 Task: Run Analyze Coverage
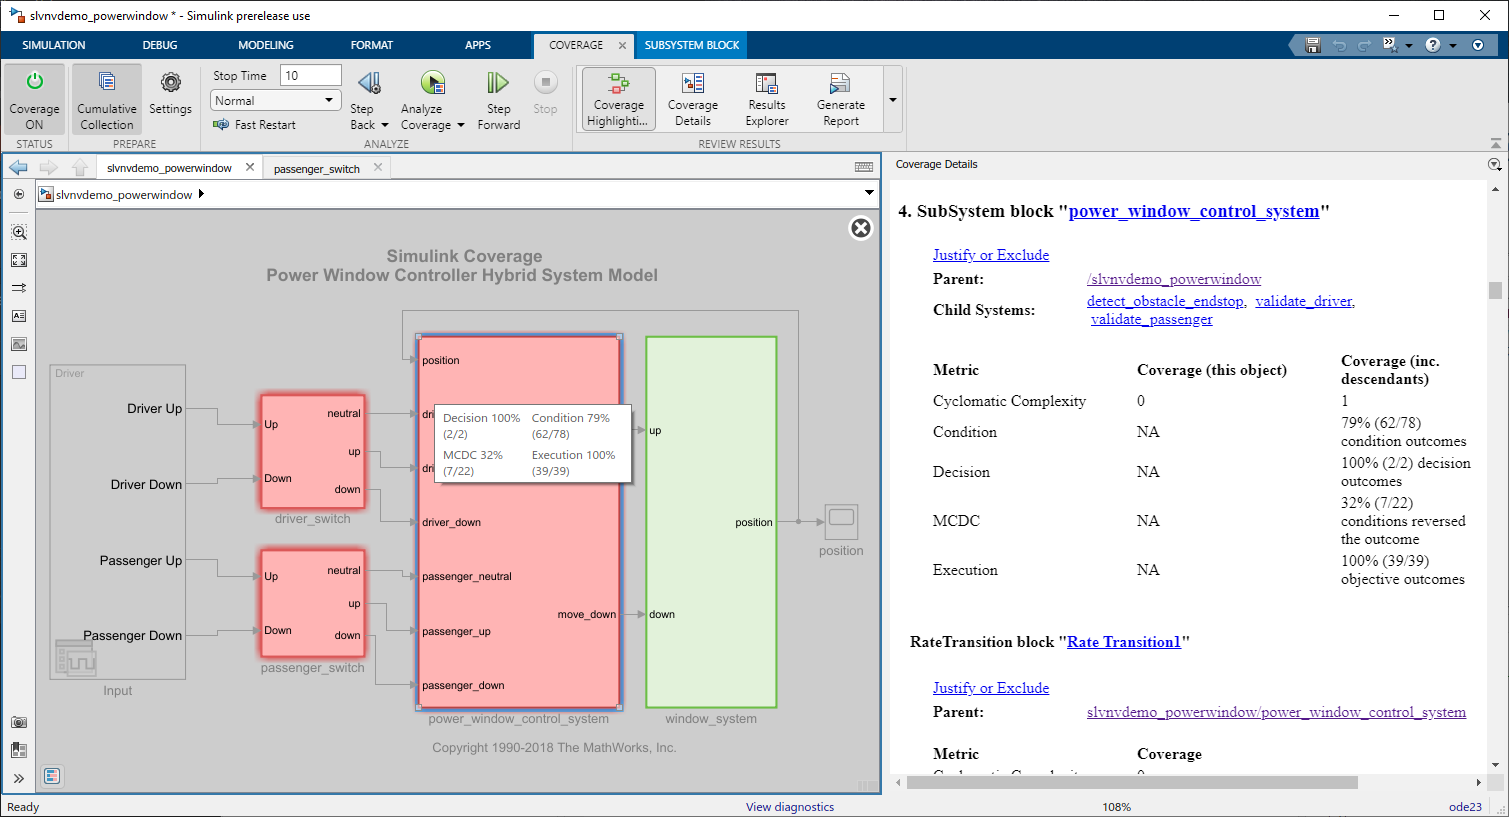(x=432, y=84)
